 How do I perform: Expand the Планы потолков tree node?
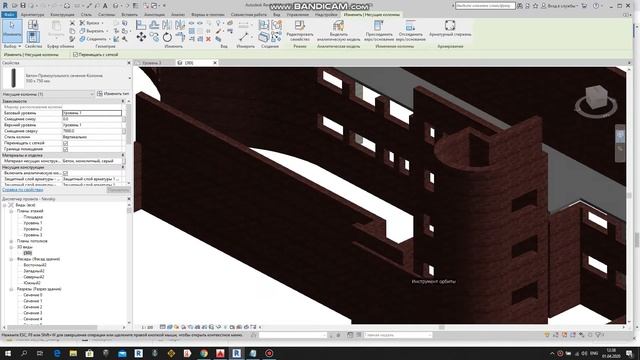coord(11,241)
